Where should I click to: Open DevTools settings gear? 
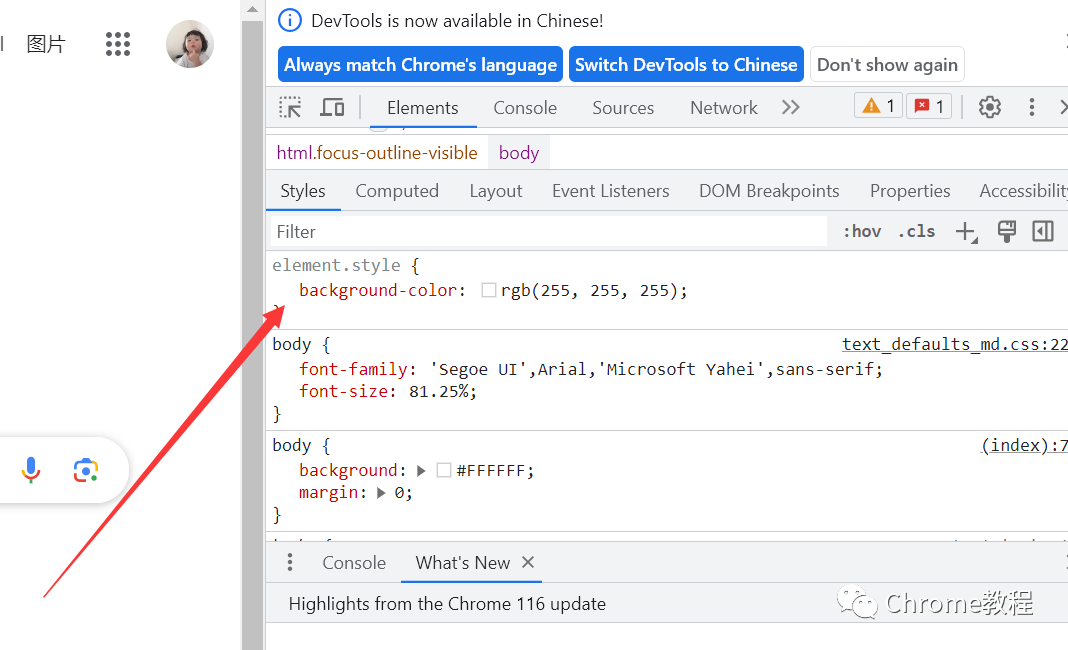[990, 107]
